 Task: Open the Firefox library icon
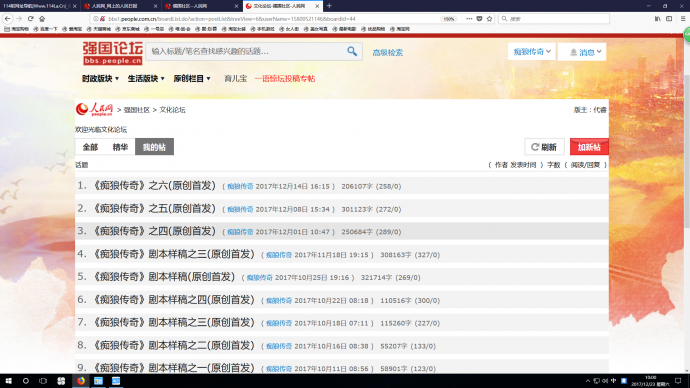tap(657, 18)
